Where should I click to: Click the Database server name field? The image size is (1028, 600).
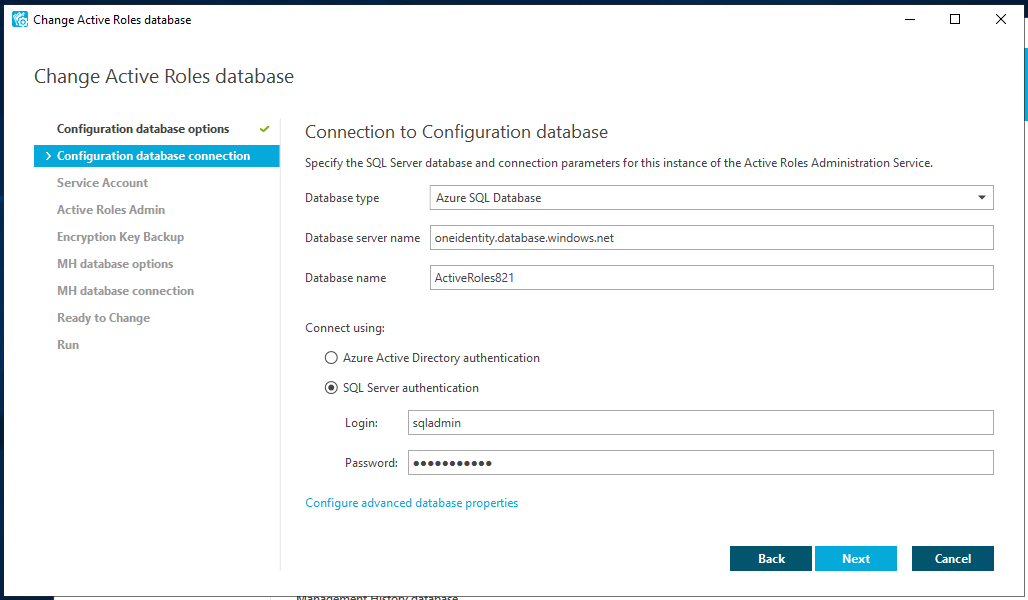[711, 238]
